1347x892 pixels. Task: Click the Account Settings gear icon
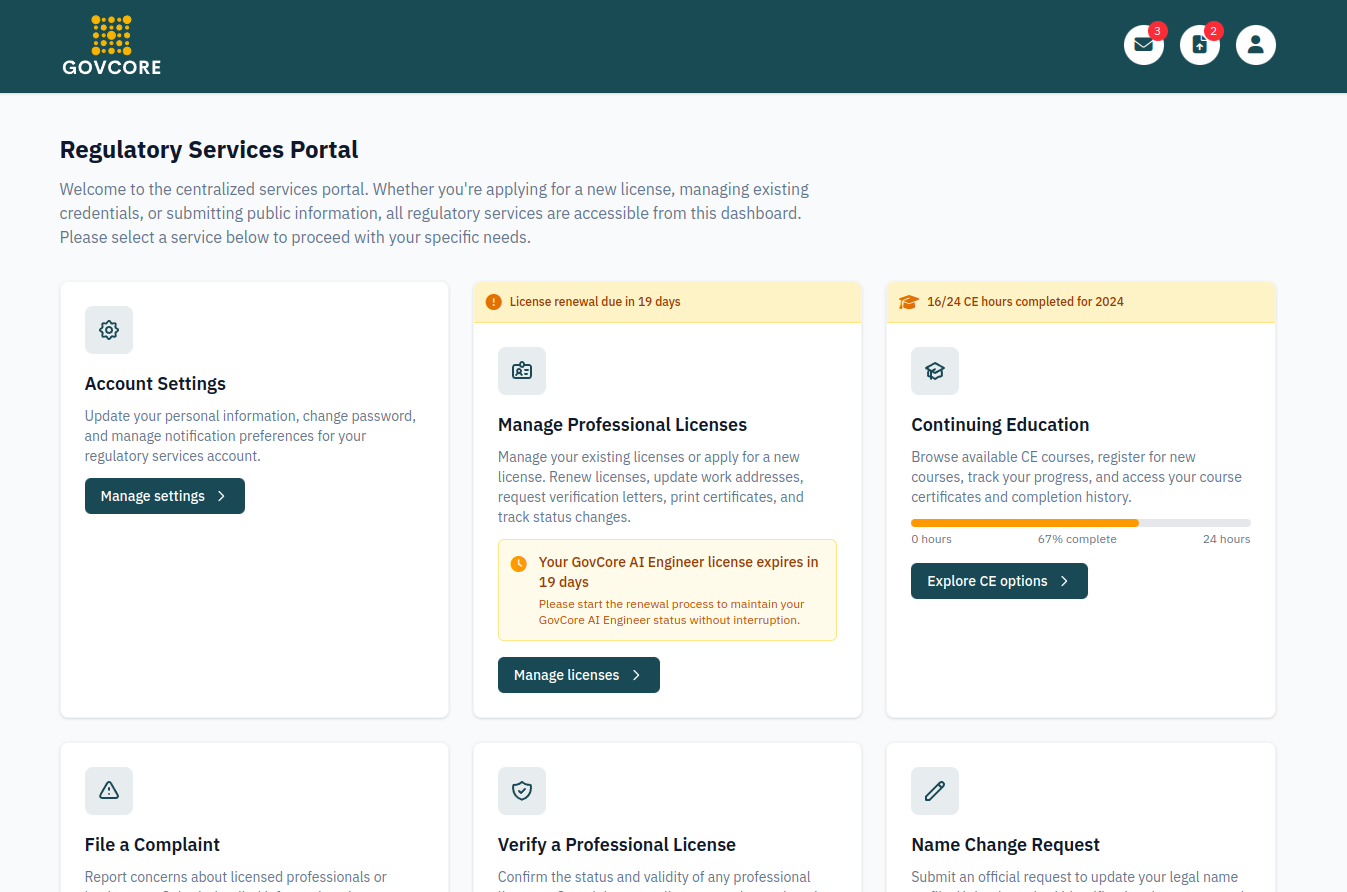(x=109, y=330)
